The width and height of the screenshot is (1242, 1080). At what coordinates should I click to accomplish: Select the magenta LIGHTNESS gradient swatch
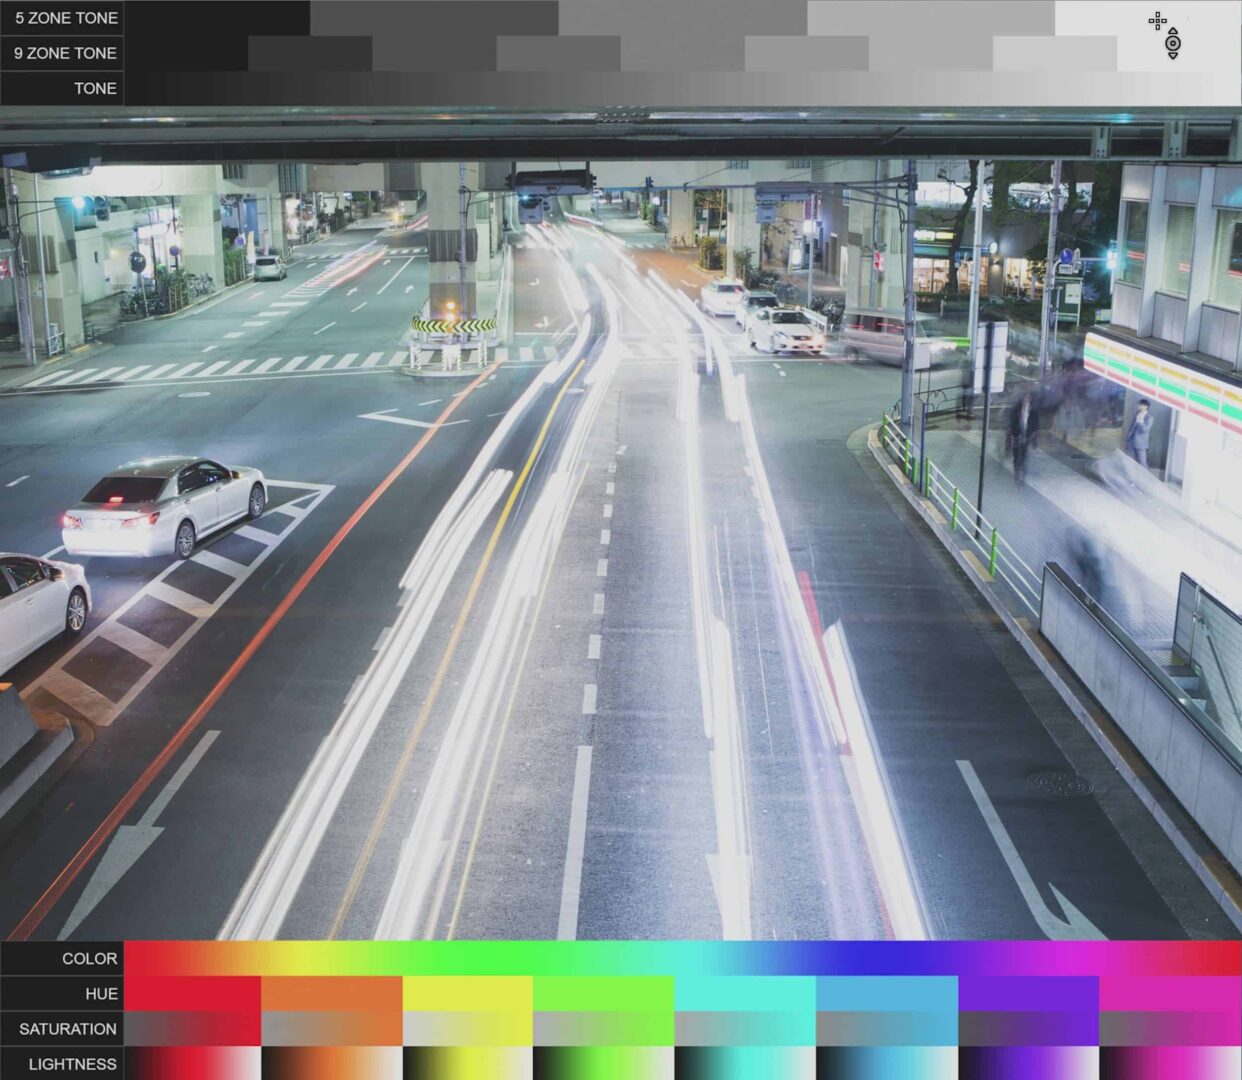click(1170, 1063)
